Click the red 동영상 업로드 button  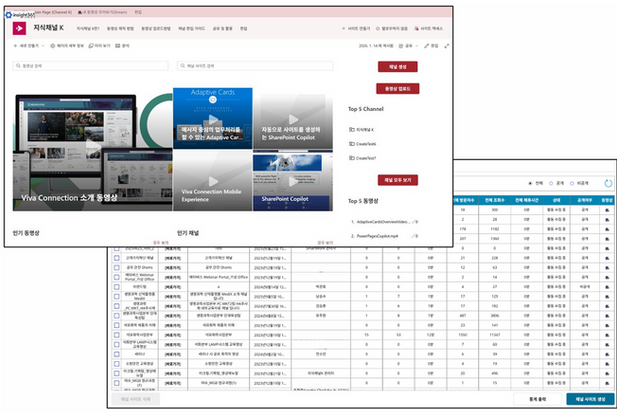pyautogui.click(x=398, y=89)
